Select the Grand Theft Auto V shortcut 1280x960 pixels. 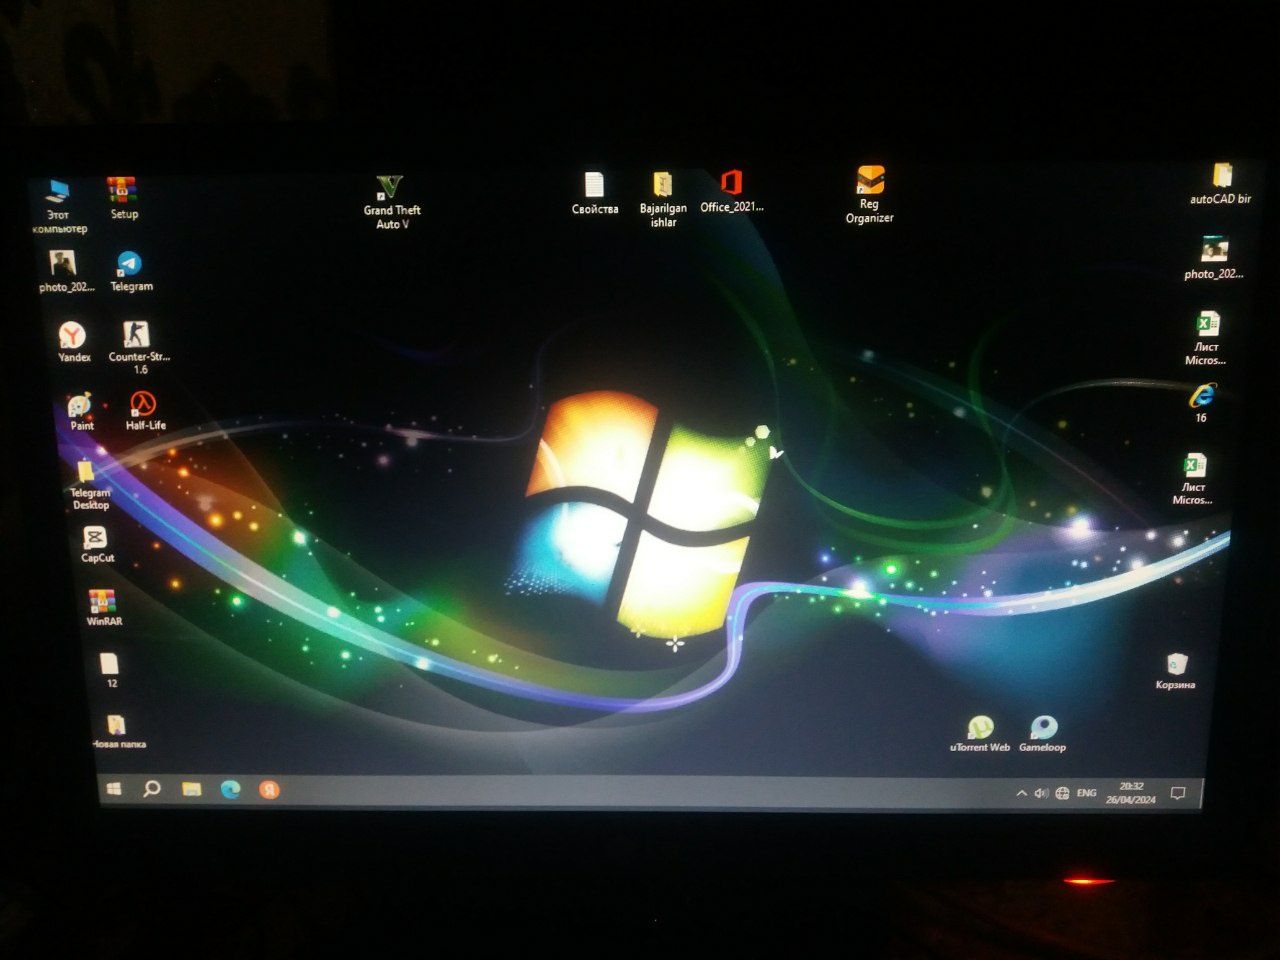[391, 203]
